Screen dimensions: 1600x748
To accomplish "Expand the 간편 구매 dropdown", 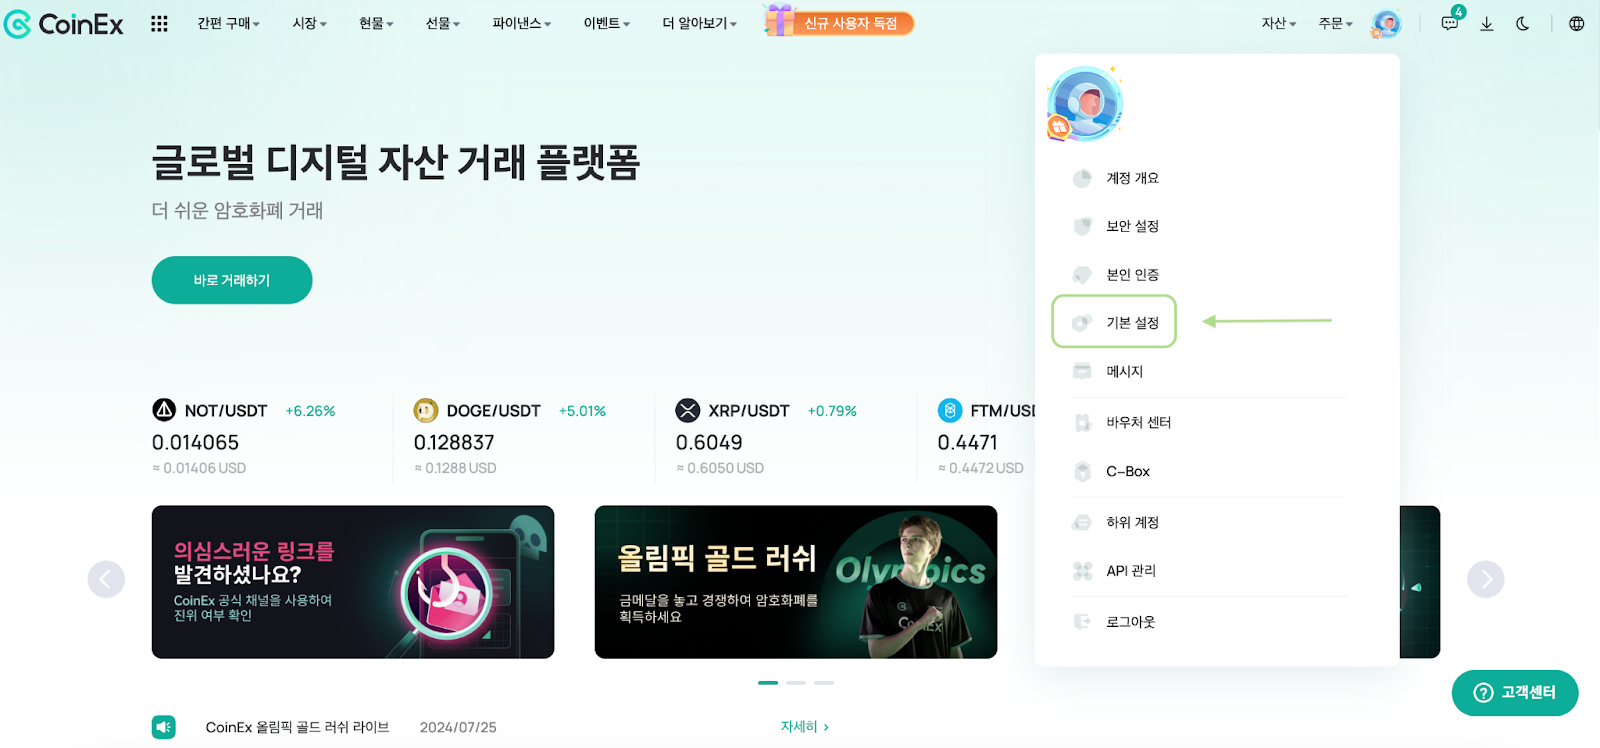I will (x=228, y=24).
